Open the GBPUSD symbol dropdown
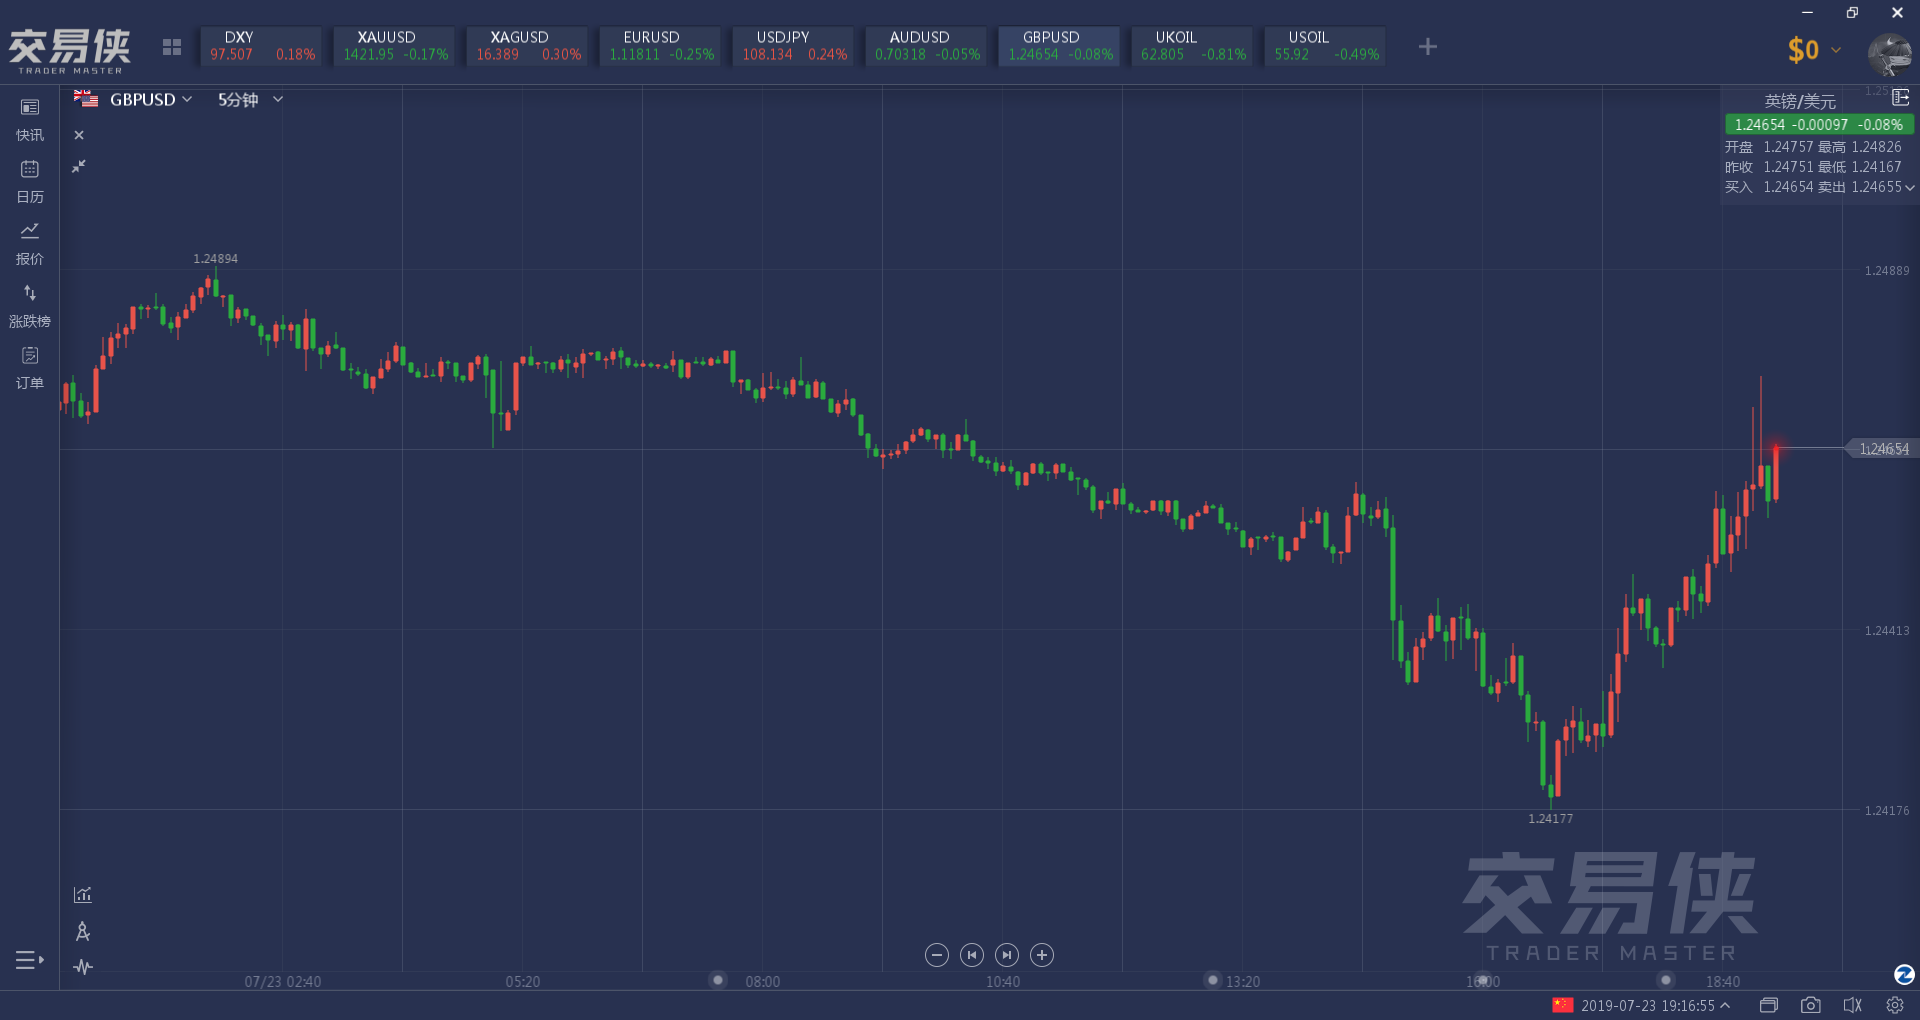This screenshot has height=1020, width=1920. coord(150,100)
